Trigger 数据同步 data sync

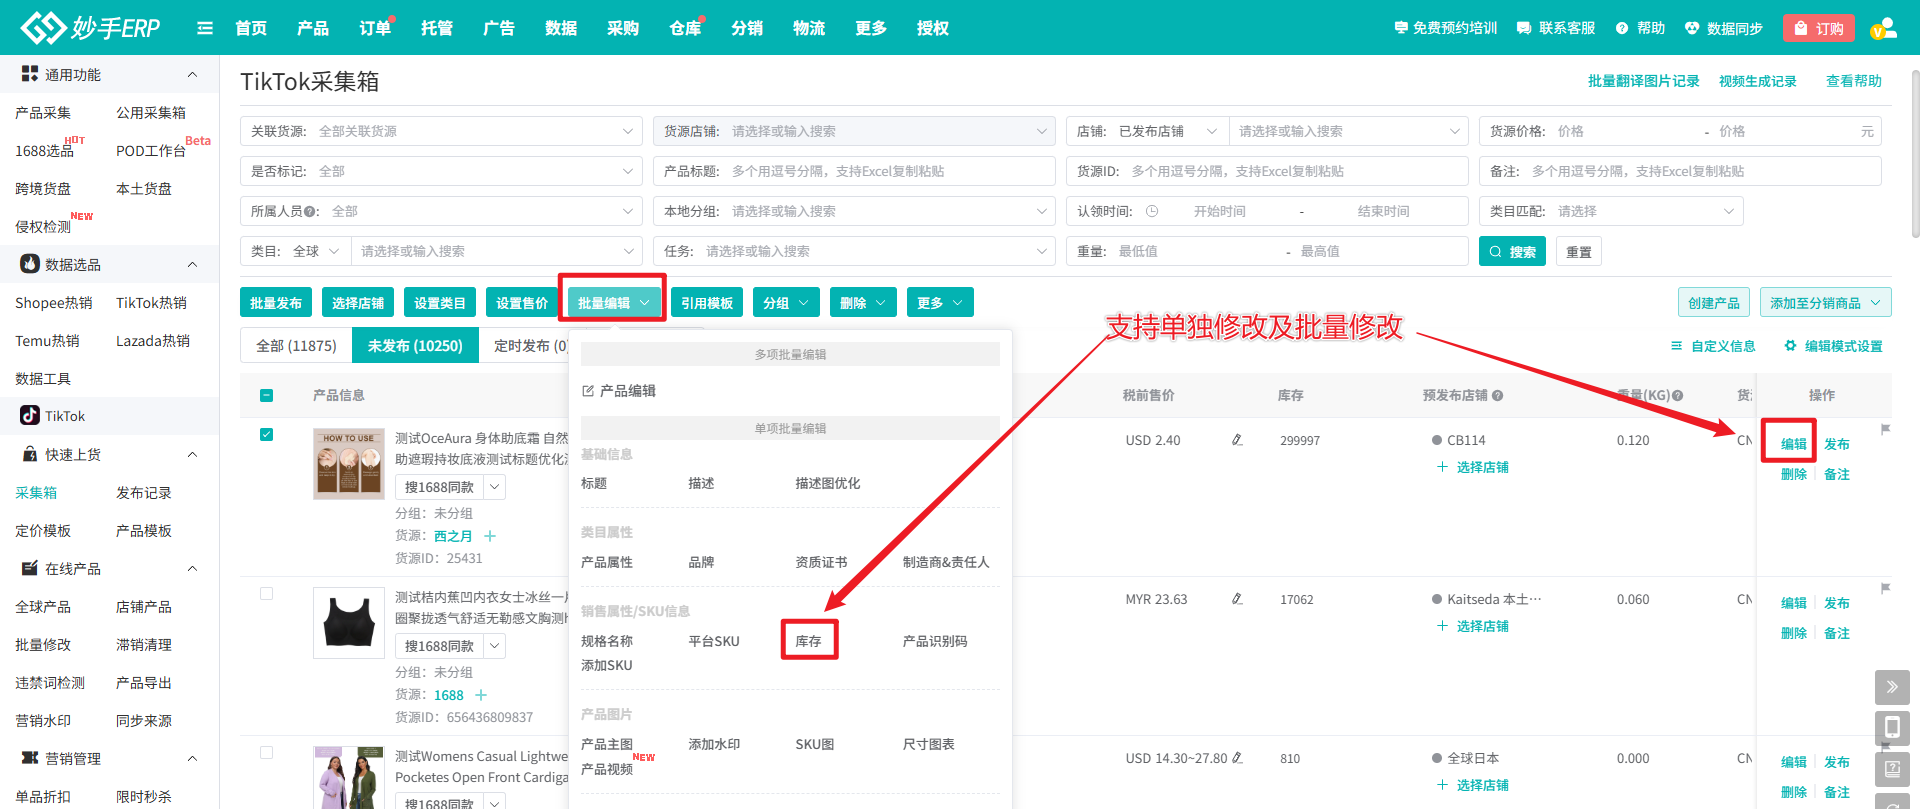pos(1723,28)
